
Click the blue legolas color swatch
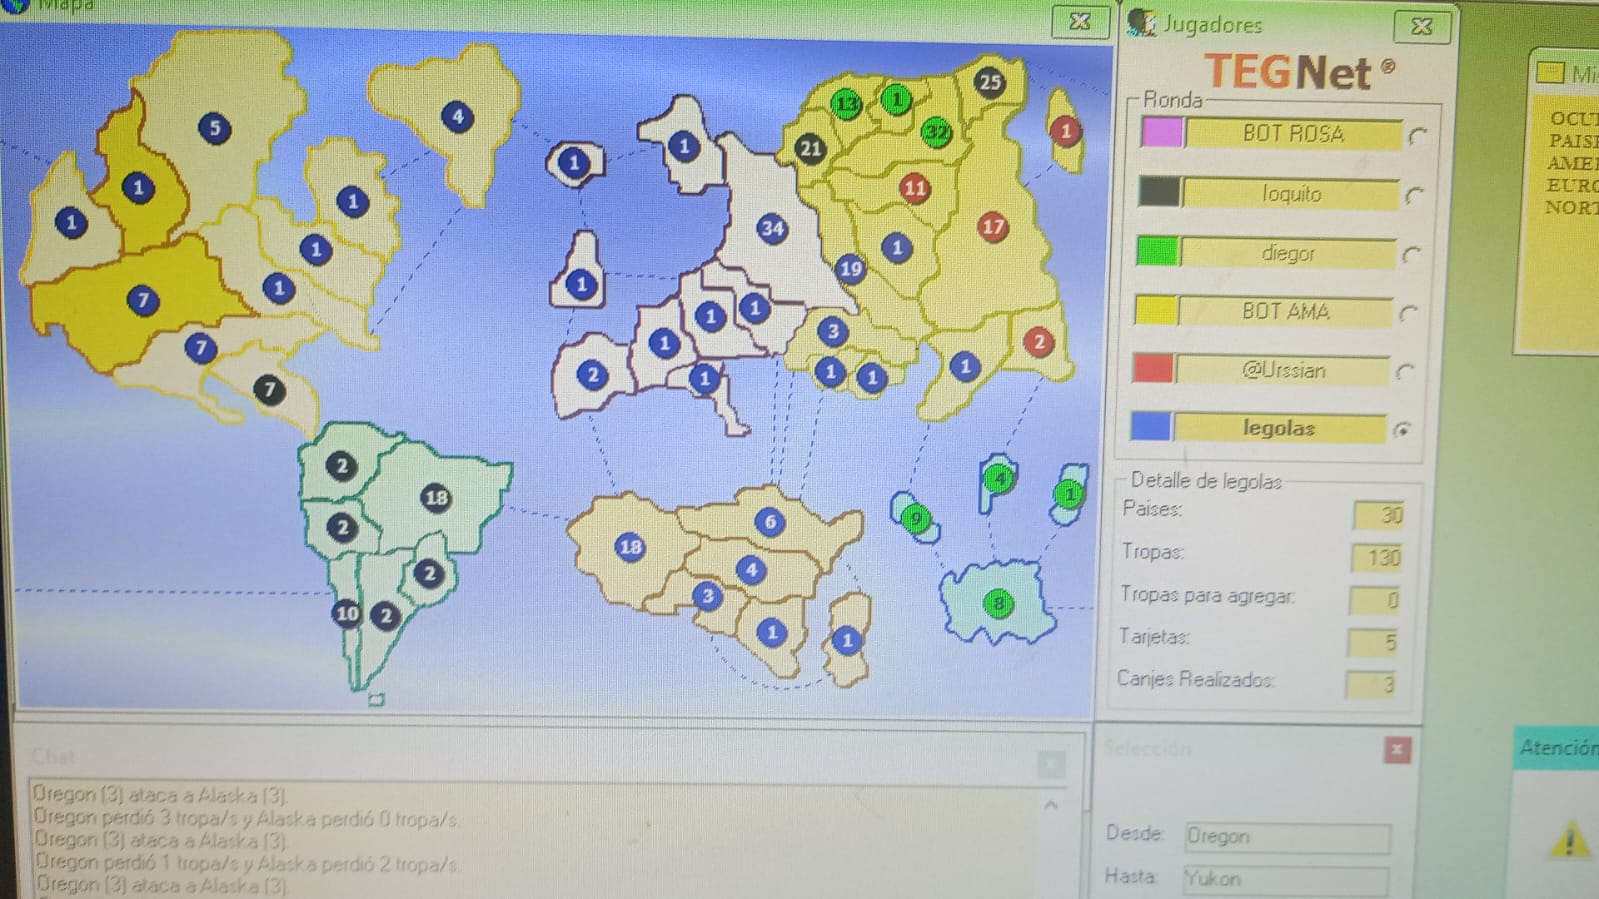1150,427
